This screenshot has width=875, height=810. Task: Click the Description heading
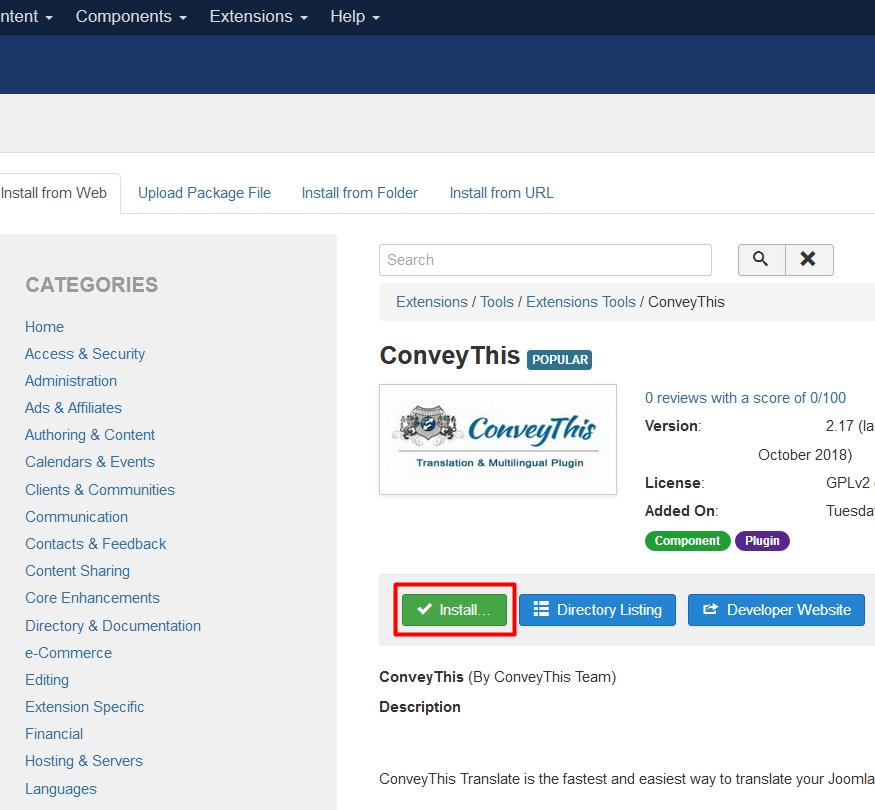coord(420,707)
